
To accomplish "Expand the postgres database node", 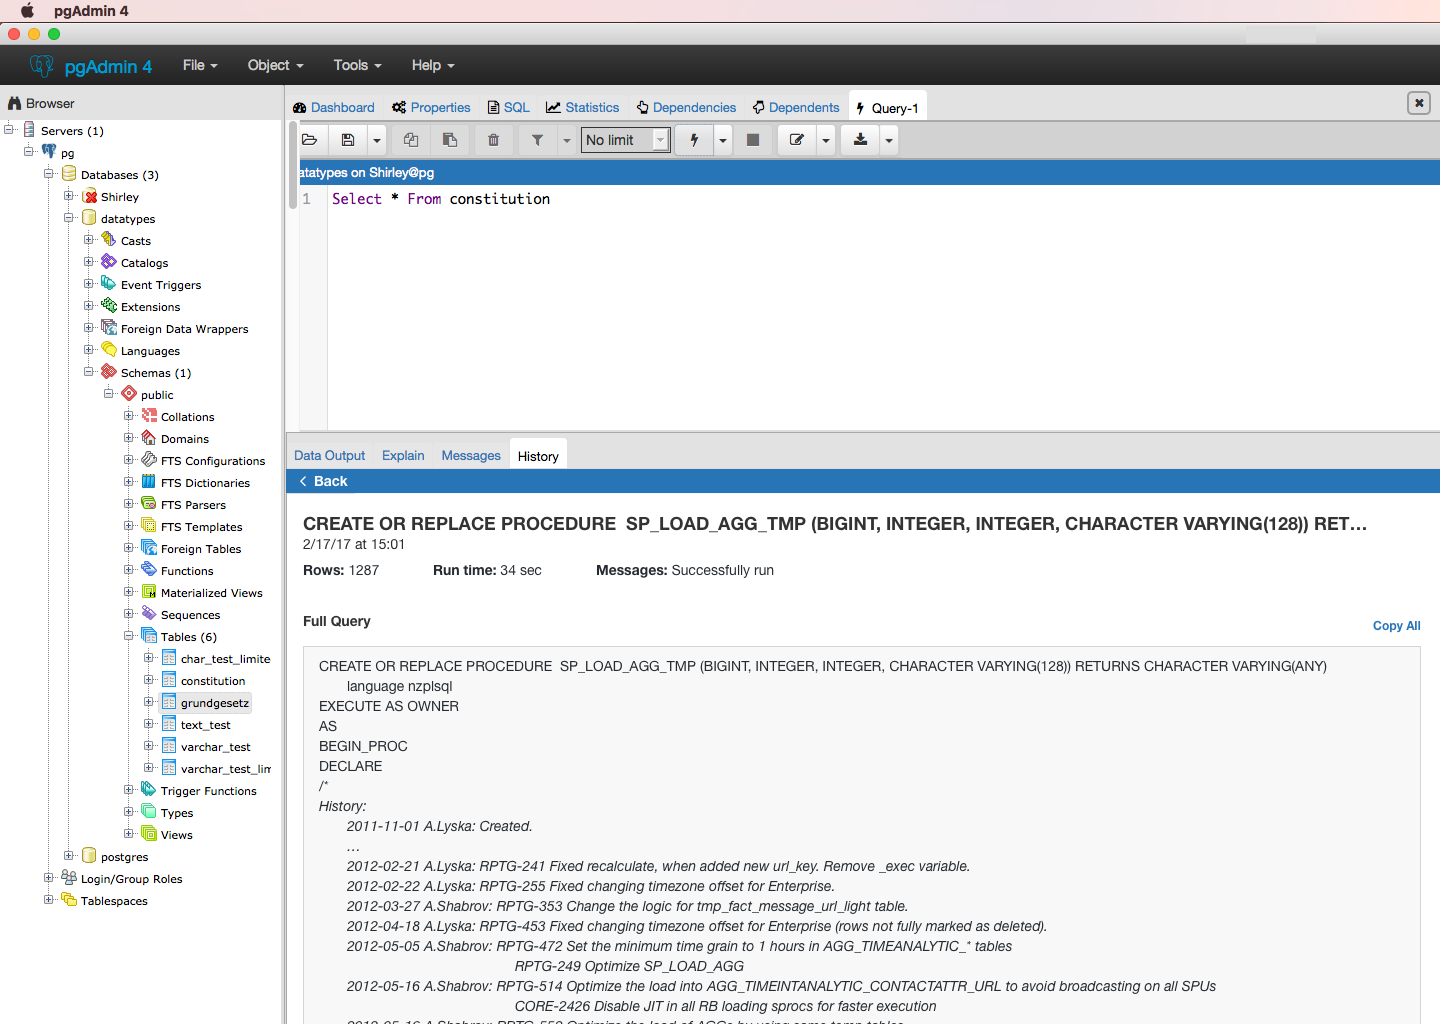I will pos(69,856).
